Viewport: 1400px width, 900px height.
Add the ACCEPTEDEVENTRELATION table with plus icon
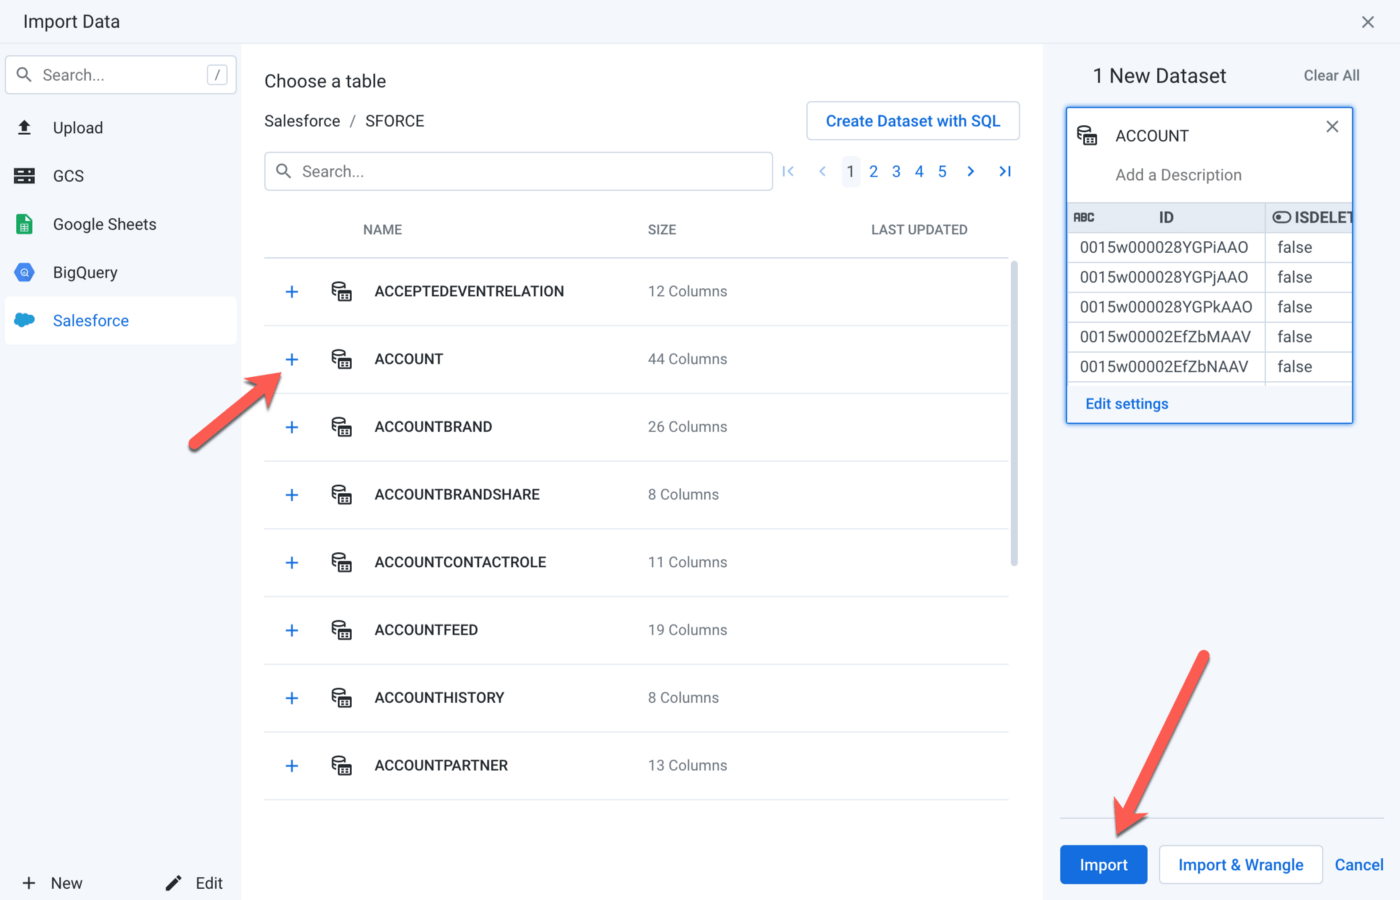(x=292, y=292)
